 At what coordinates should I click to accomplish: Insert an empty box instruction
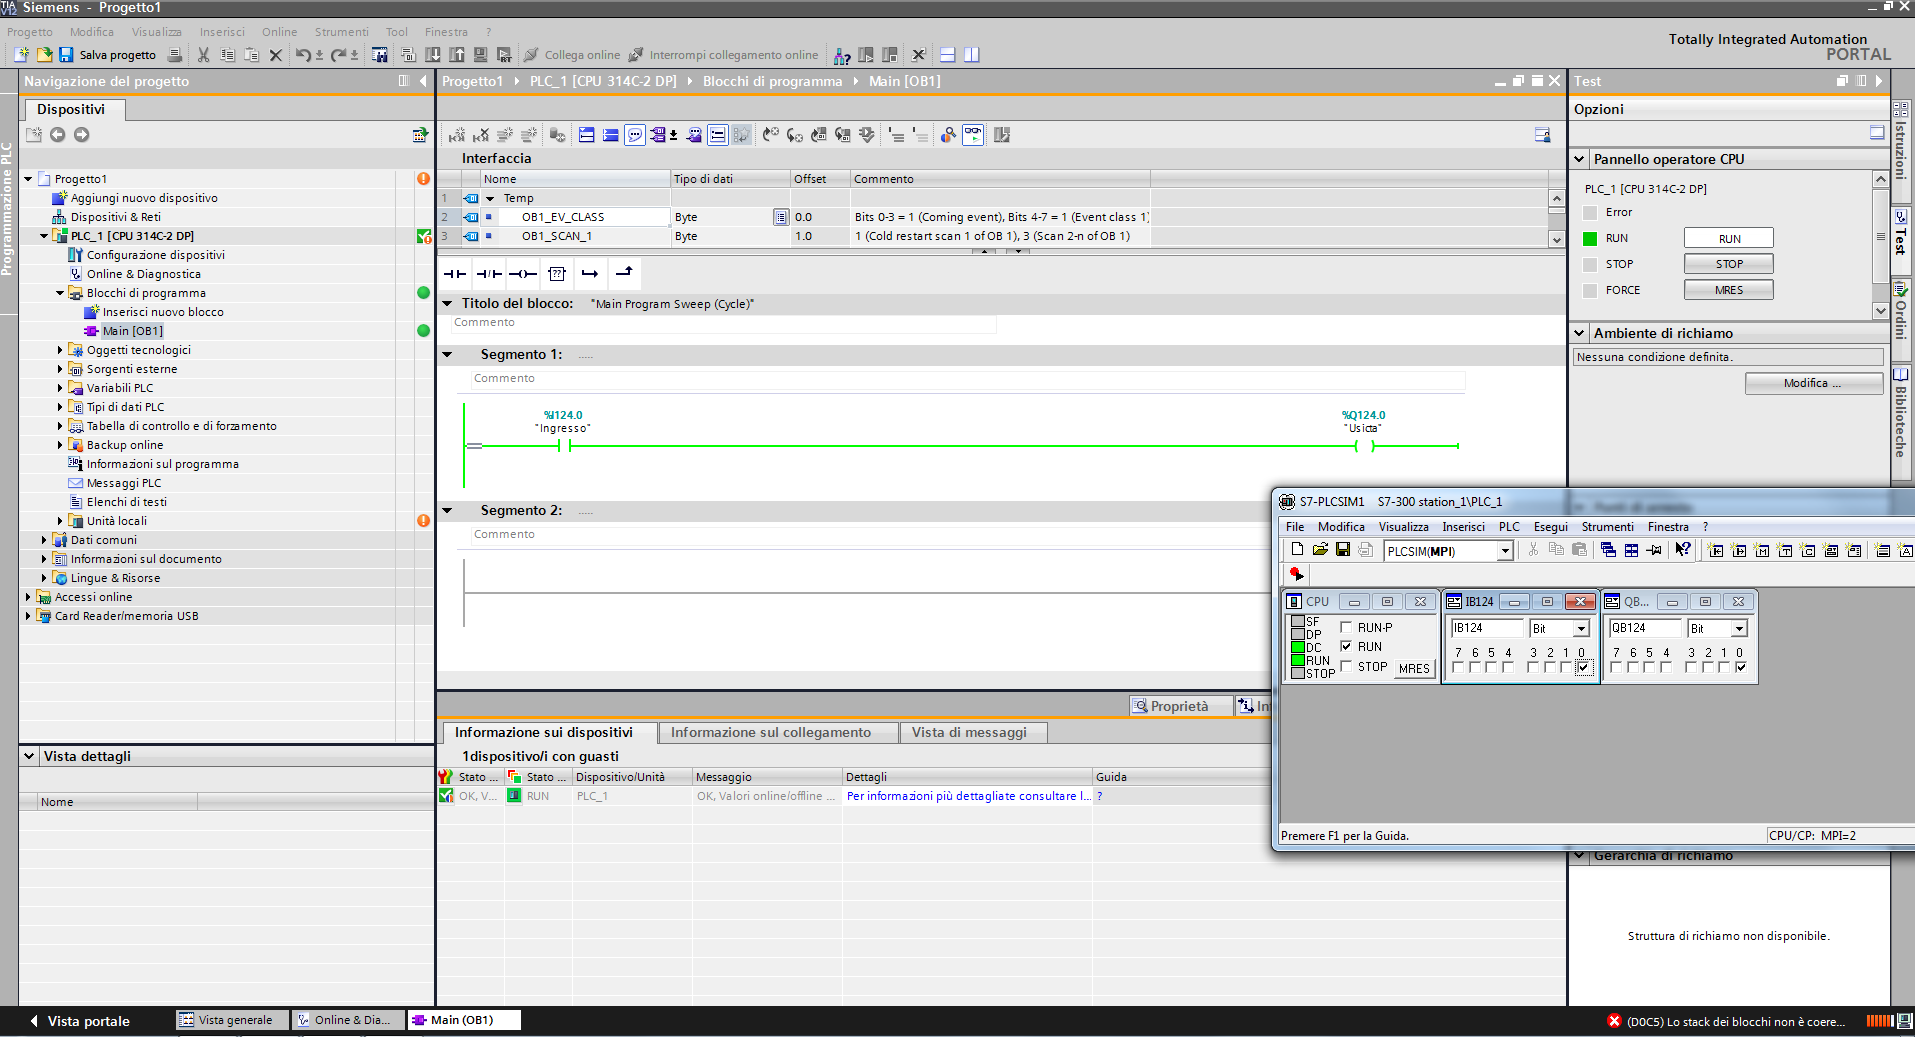pyautogui.click(x=557, y=274)
